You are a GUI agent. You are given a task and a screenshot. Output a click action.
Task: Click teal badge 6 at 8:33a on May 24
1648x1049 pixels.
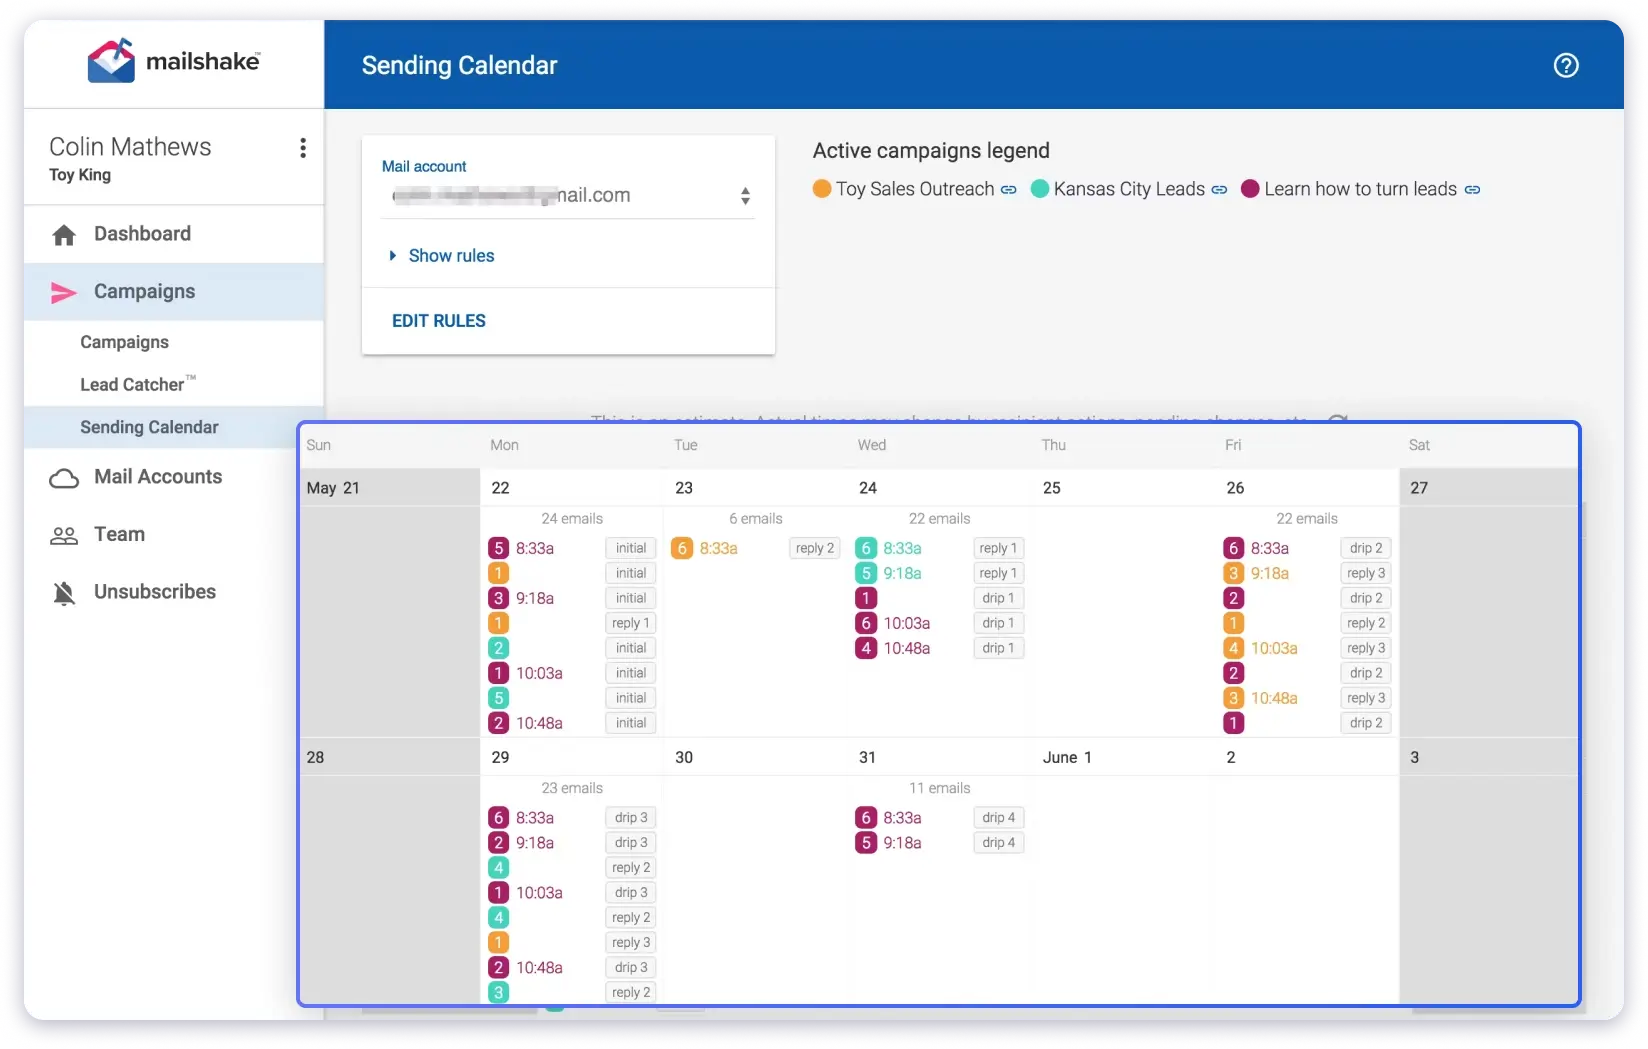coord(866,548)
